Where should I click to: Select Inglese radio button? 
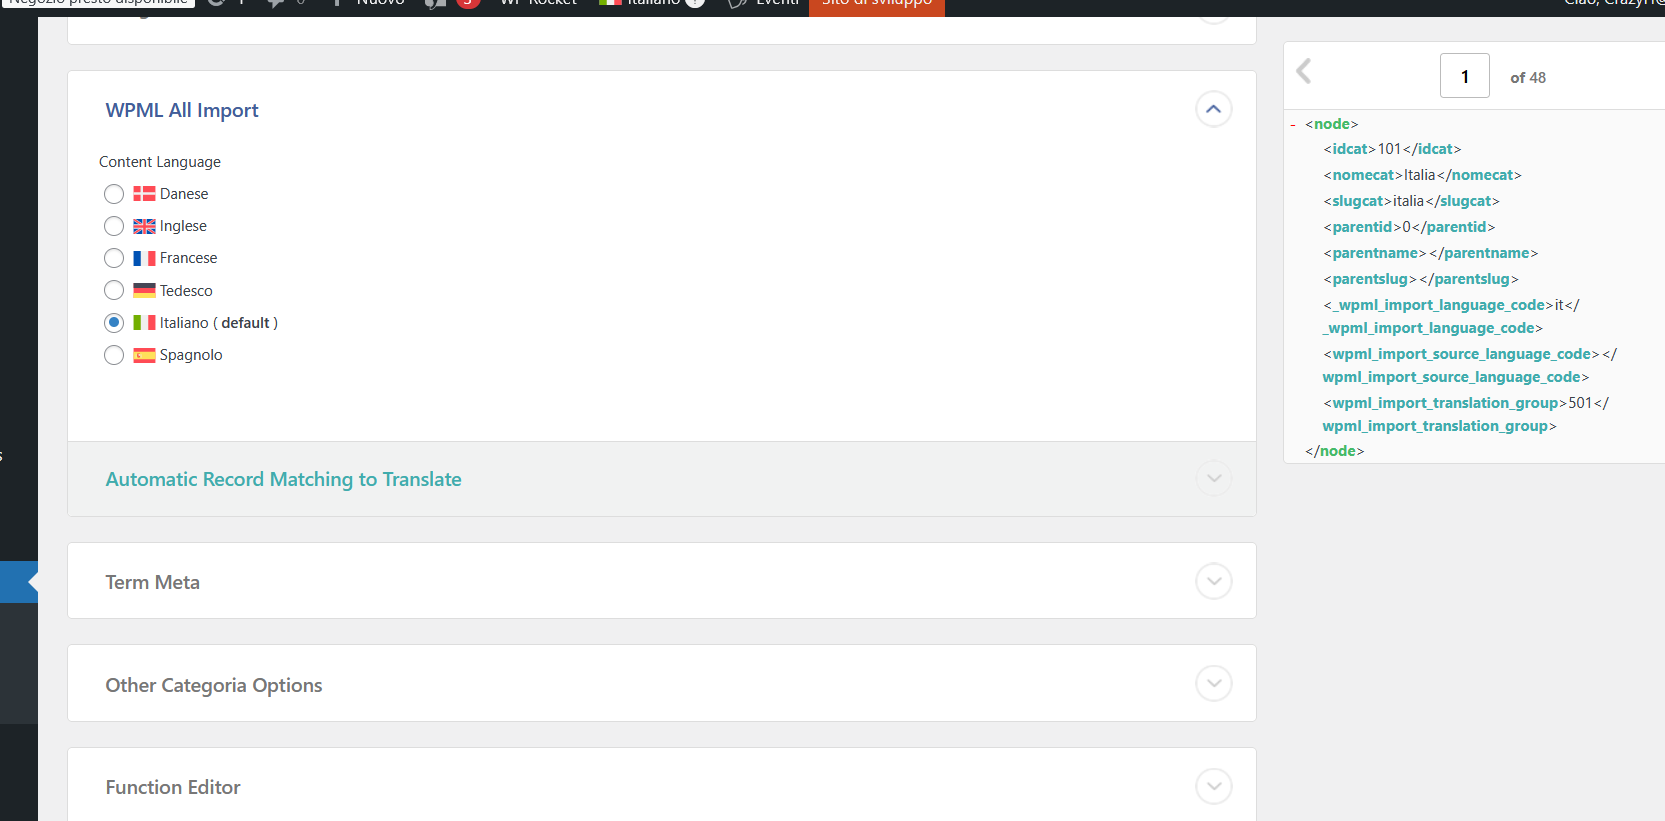pos(114,226)
